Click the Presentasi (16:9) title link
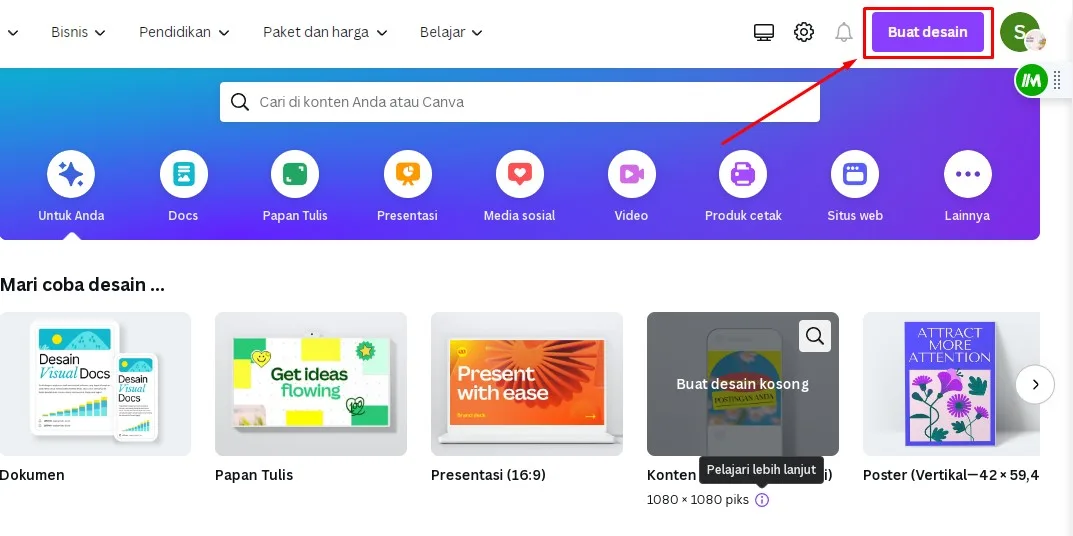 coord(489,475)
